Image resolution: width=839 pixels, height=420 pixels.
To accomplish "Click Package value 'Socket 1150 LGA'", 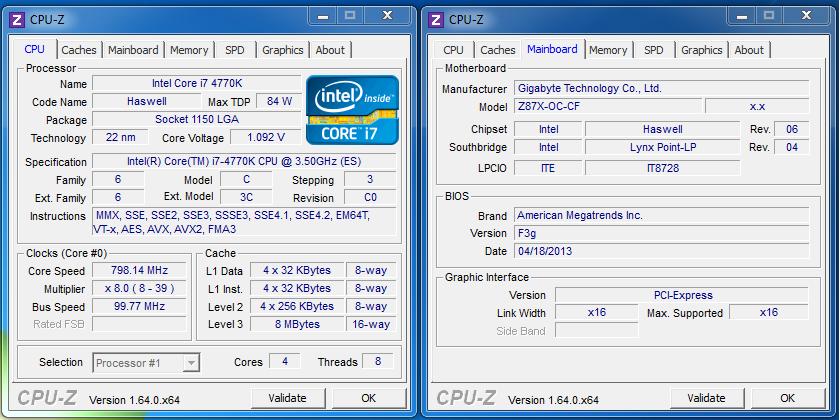I will pos(197,119).
